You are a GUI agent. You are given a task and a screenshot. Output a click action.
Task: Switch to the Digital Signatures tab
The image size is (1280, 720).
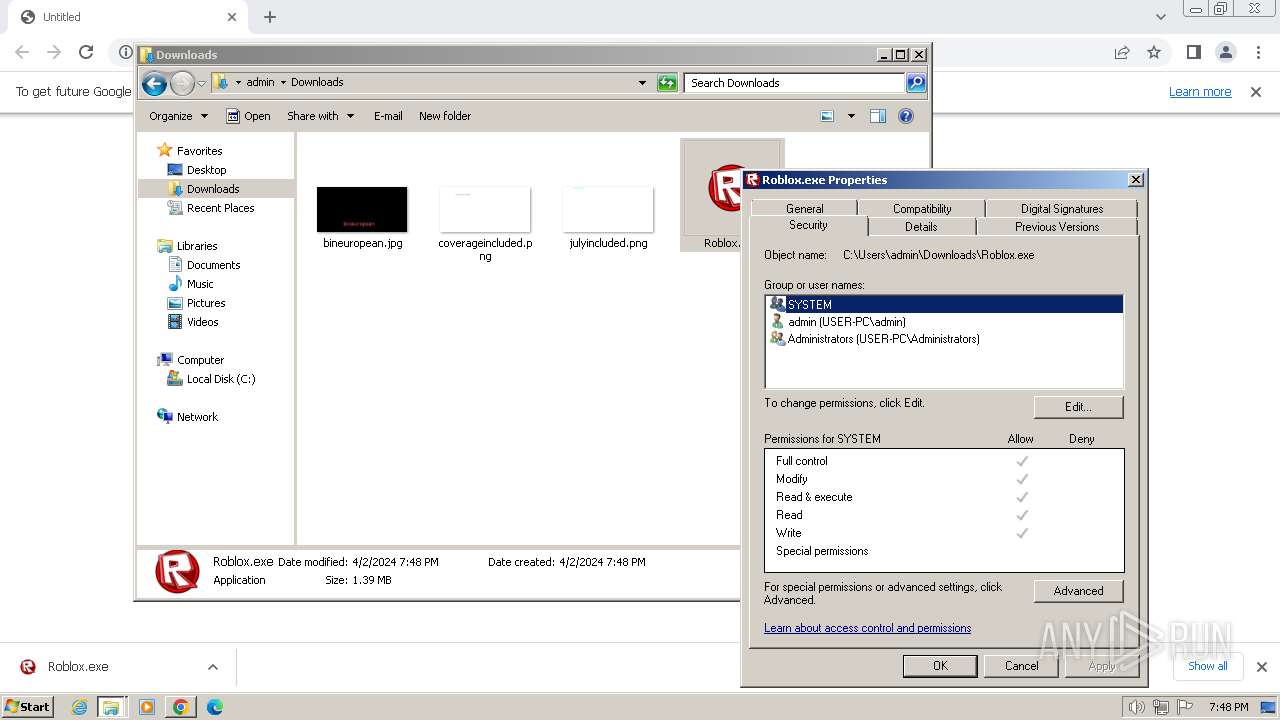pos(1062,209)
